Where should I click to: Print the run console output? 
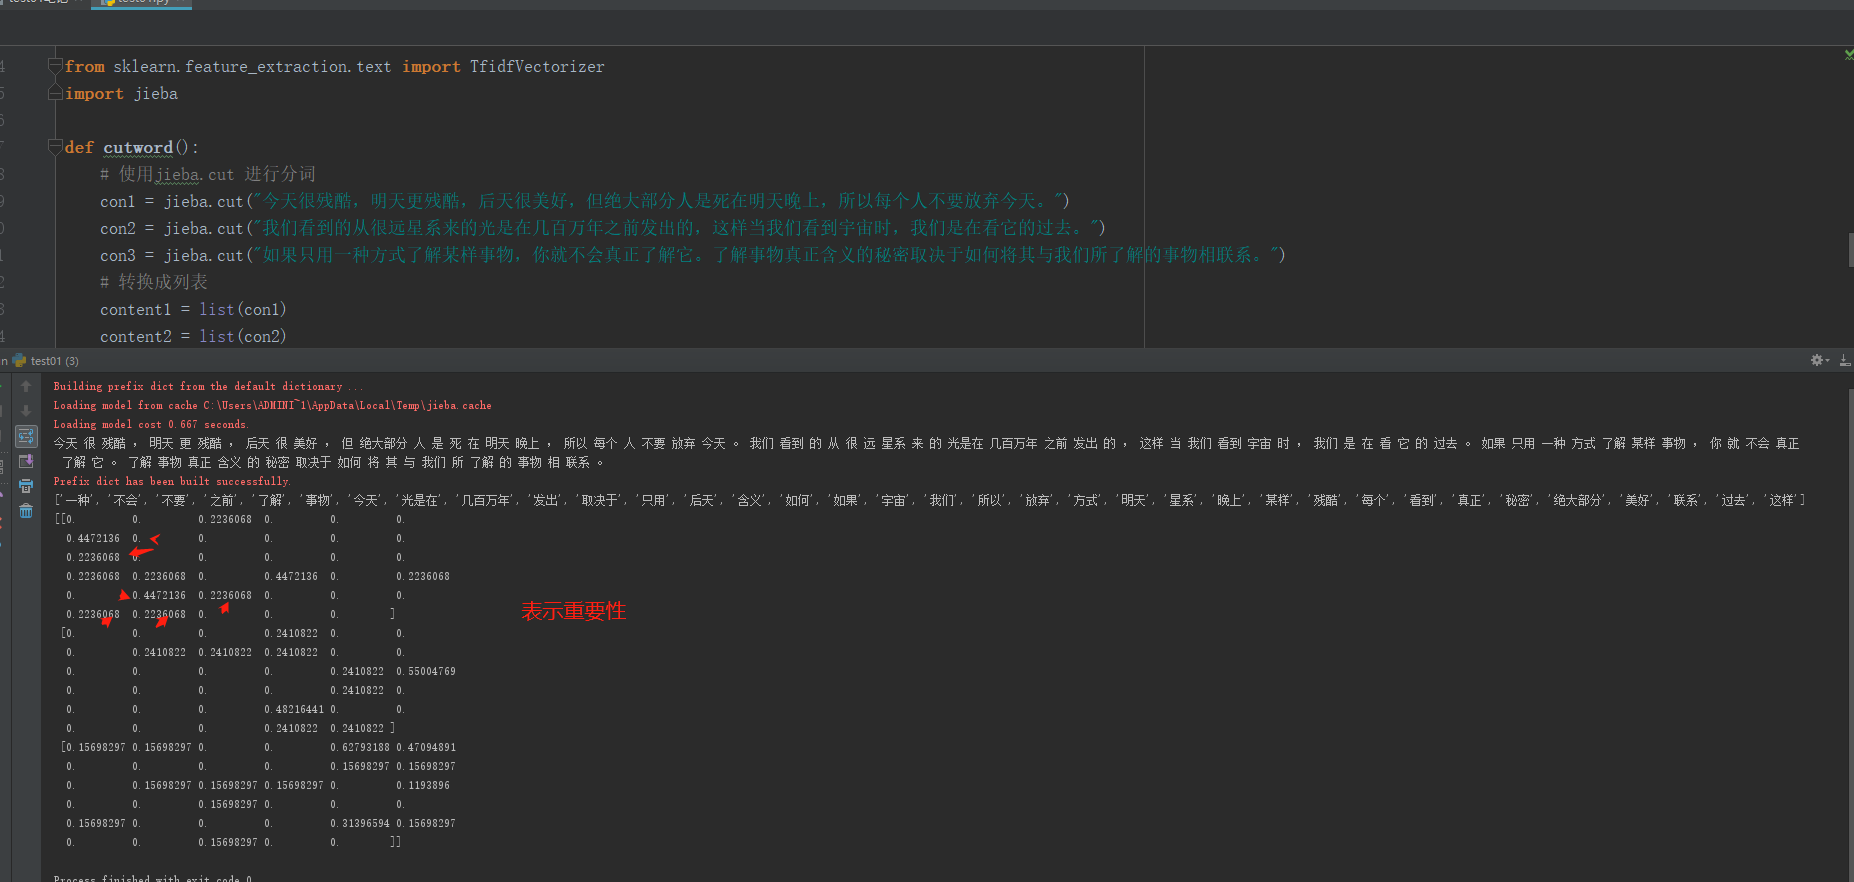point(26,486)
